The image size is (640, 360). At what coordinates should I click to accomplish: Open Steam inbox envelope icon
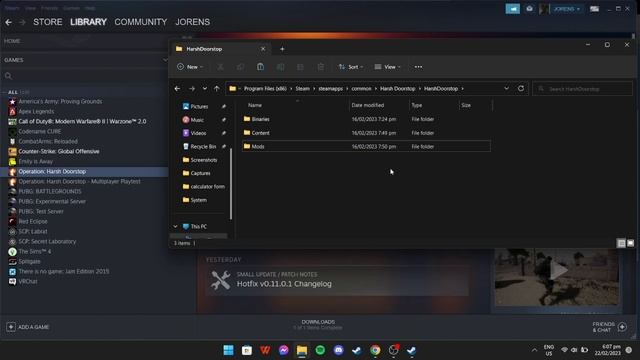click(x=529, y=9)
